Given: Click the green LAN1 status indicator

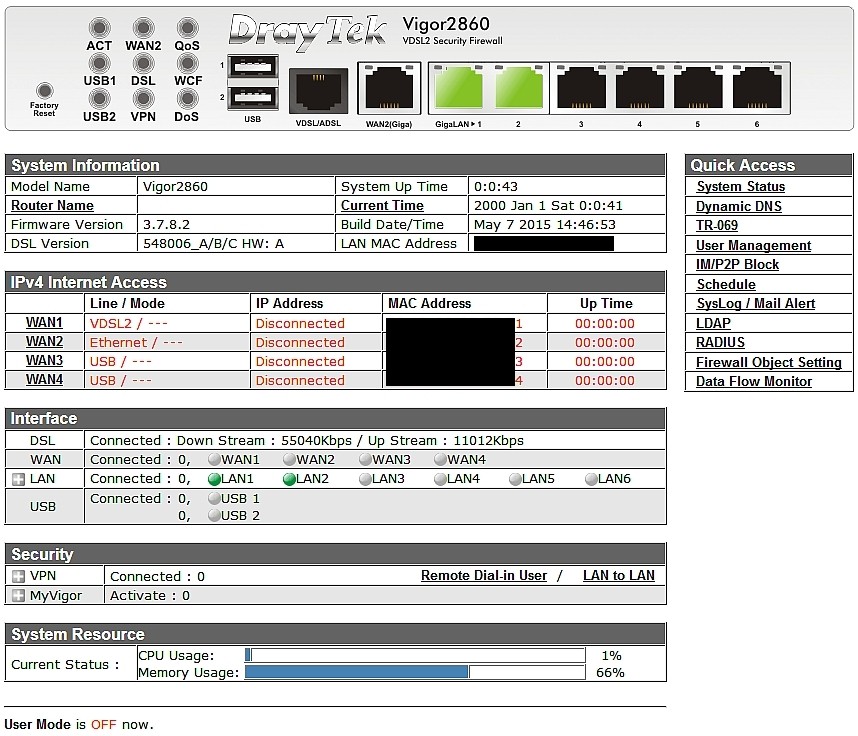Looking at the screenshot, I should 213,478.
